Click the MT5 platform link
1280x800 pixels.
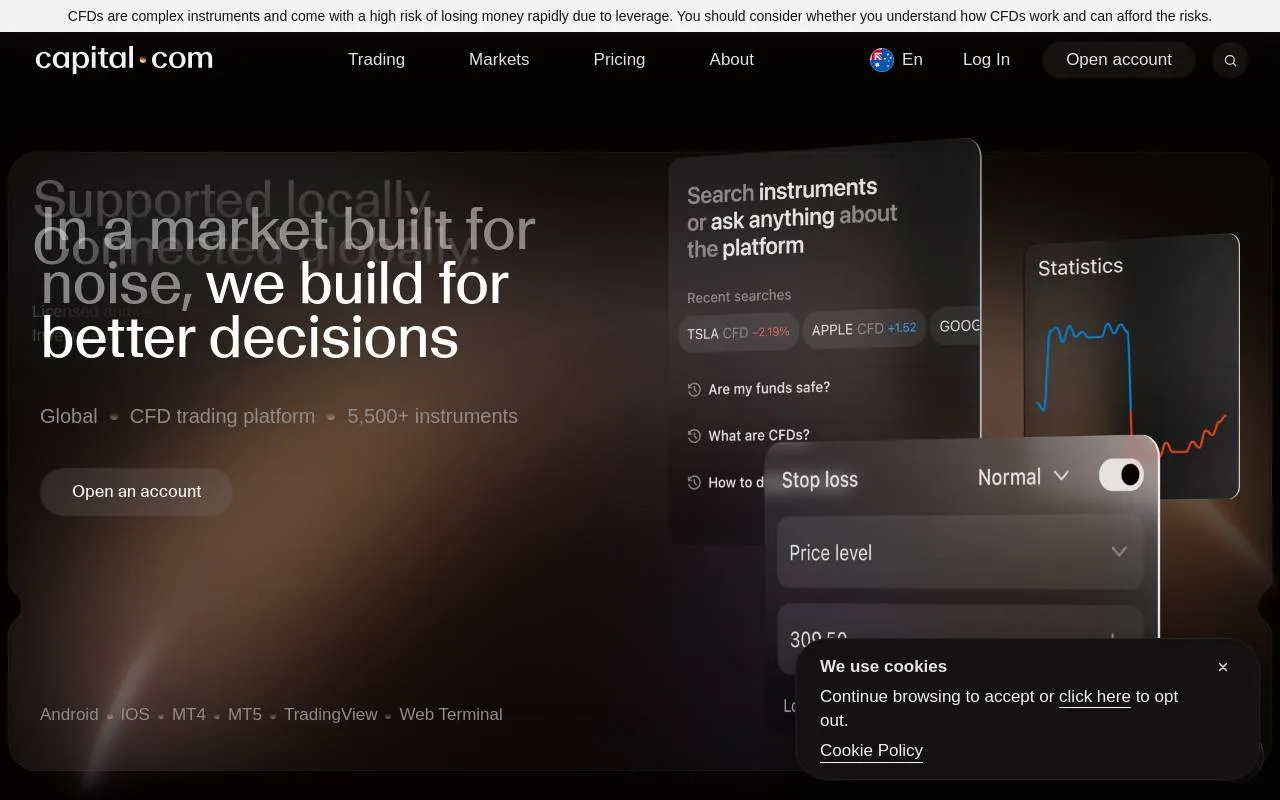point(245,714)
